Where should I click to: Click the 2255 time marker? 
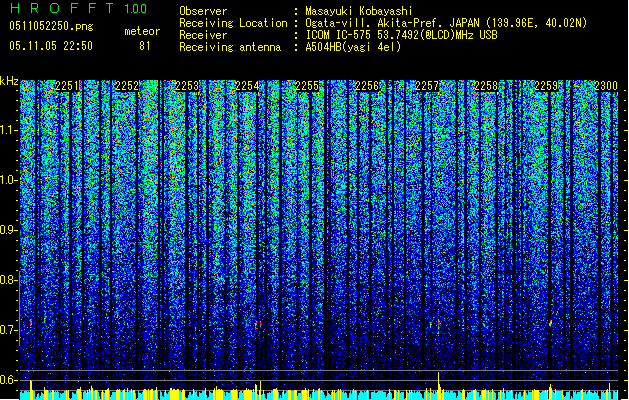307,86
